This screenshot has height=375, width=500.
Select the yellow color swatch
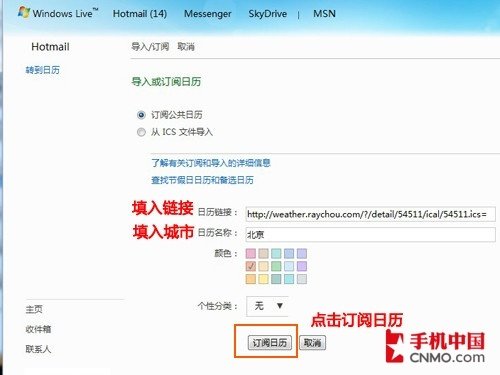tap(263, 279)
